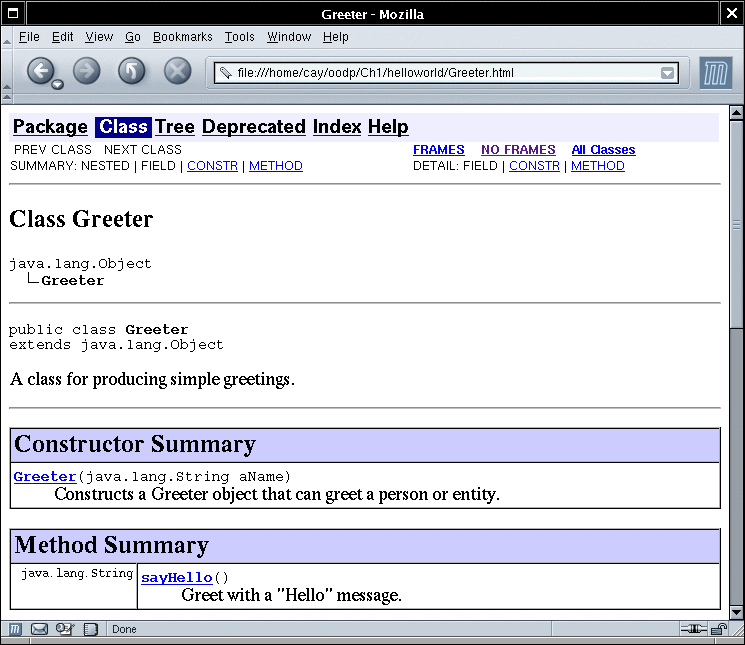Click the NO FRAMES link

click(x=517, y=150)
